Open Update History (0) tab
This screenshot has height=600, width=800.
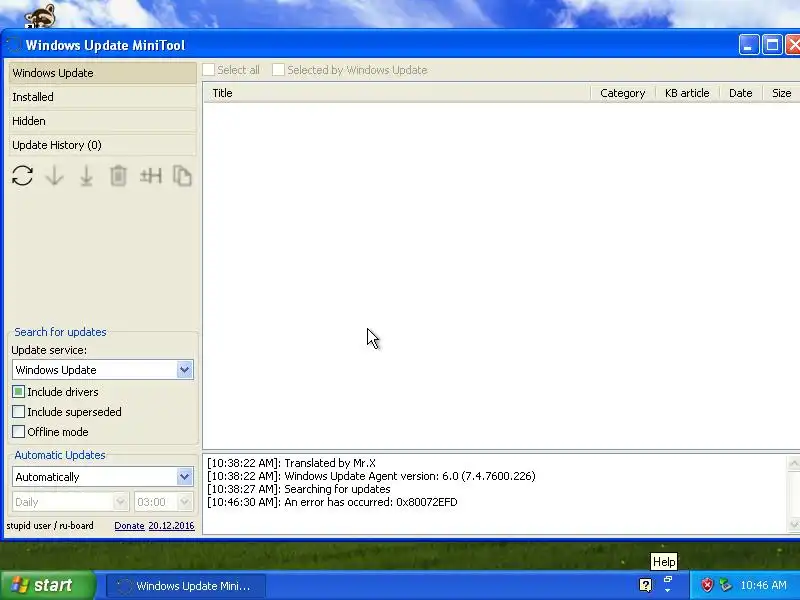coord(102,145)
